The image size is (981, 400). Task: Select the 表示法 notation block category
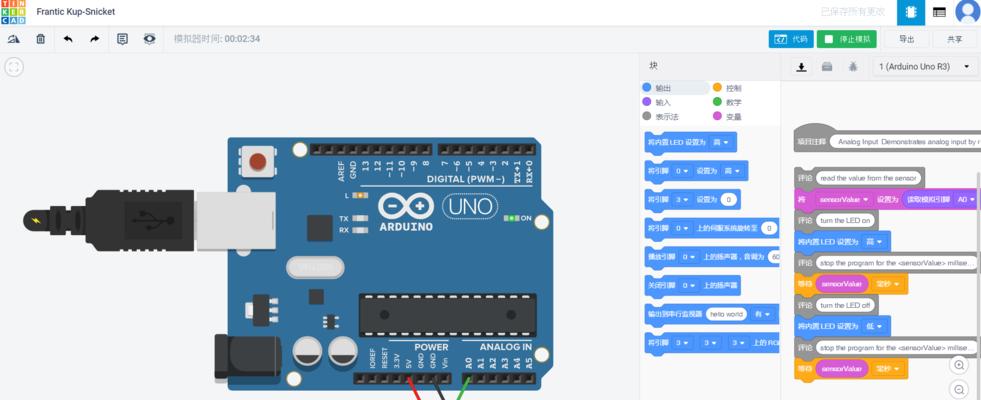point(661,116)
